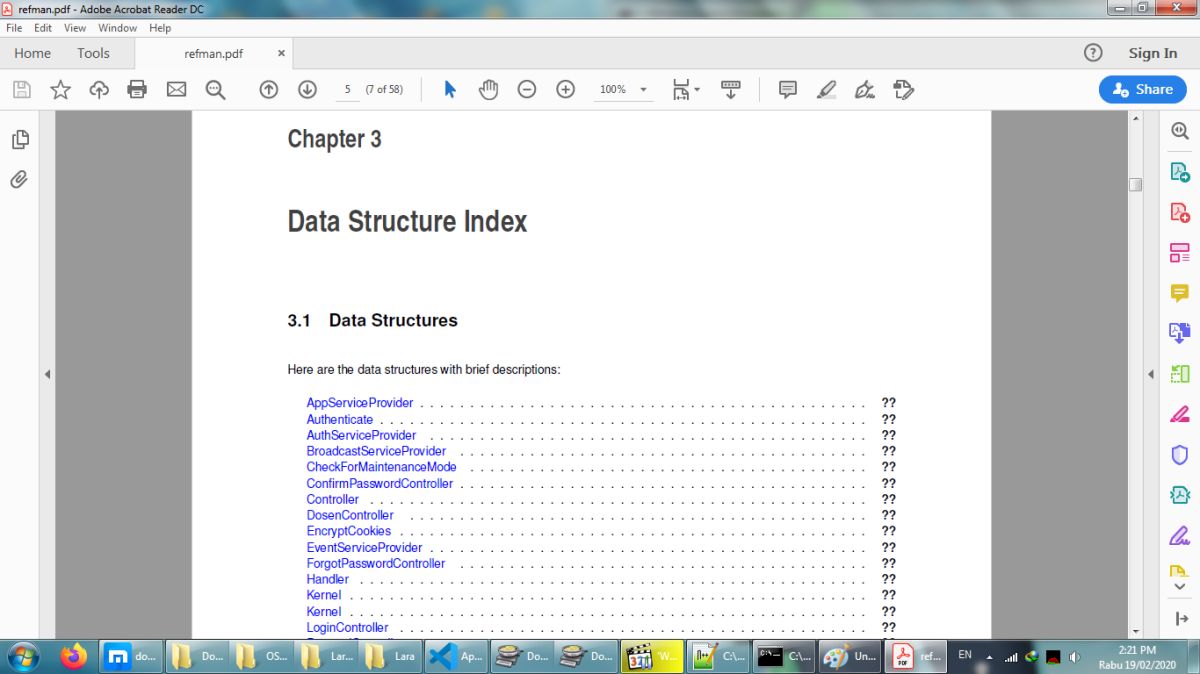Follow the BroadcastServiceProvider link

376,451
